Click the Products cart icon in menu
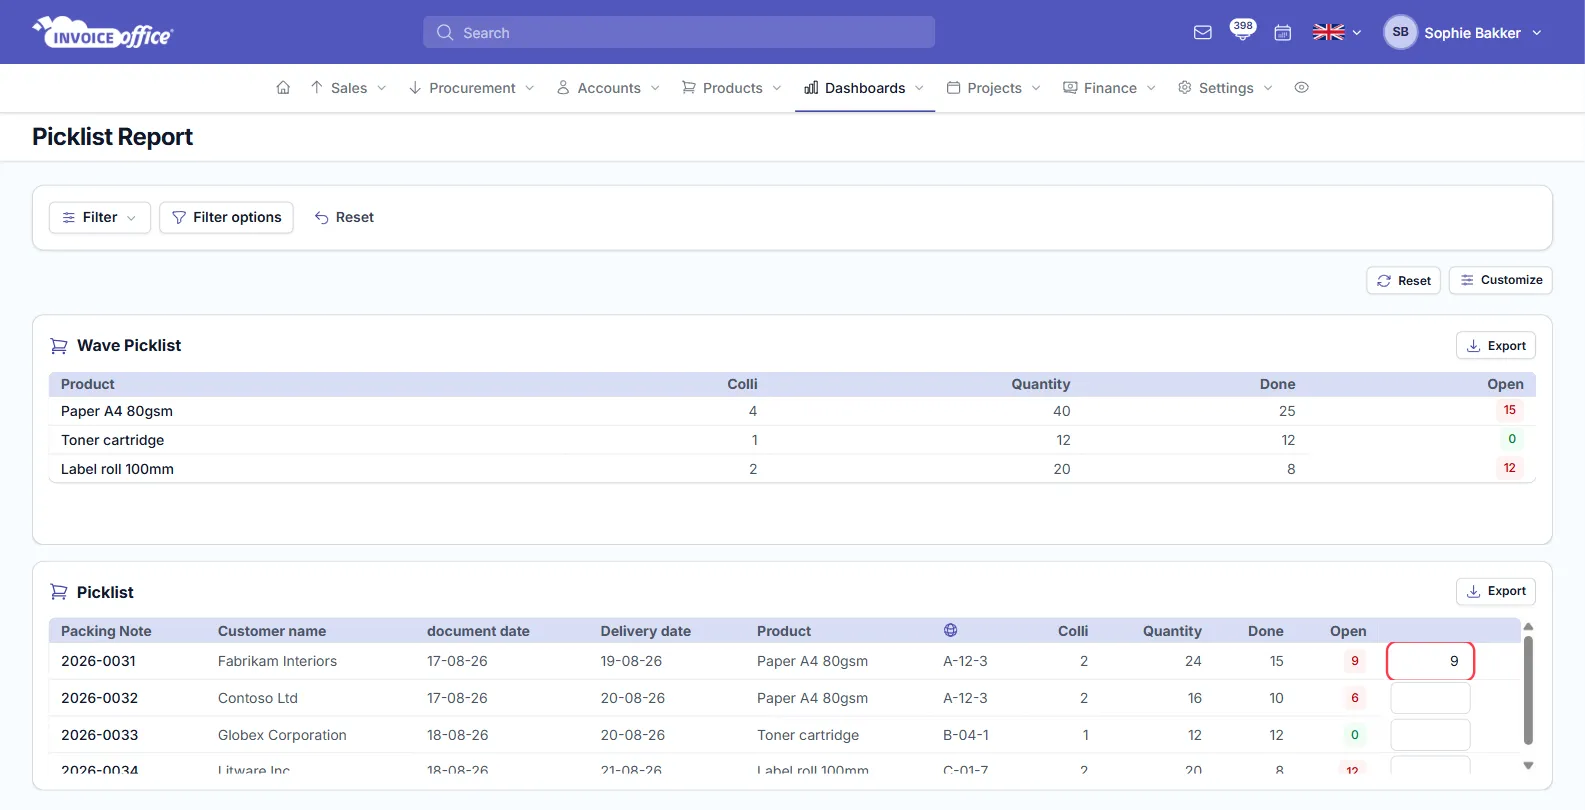 [688, 88]
